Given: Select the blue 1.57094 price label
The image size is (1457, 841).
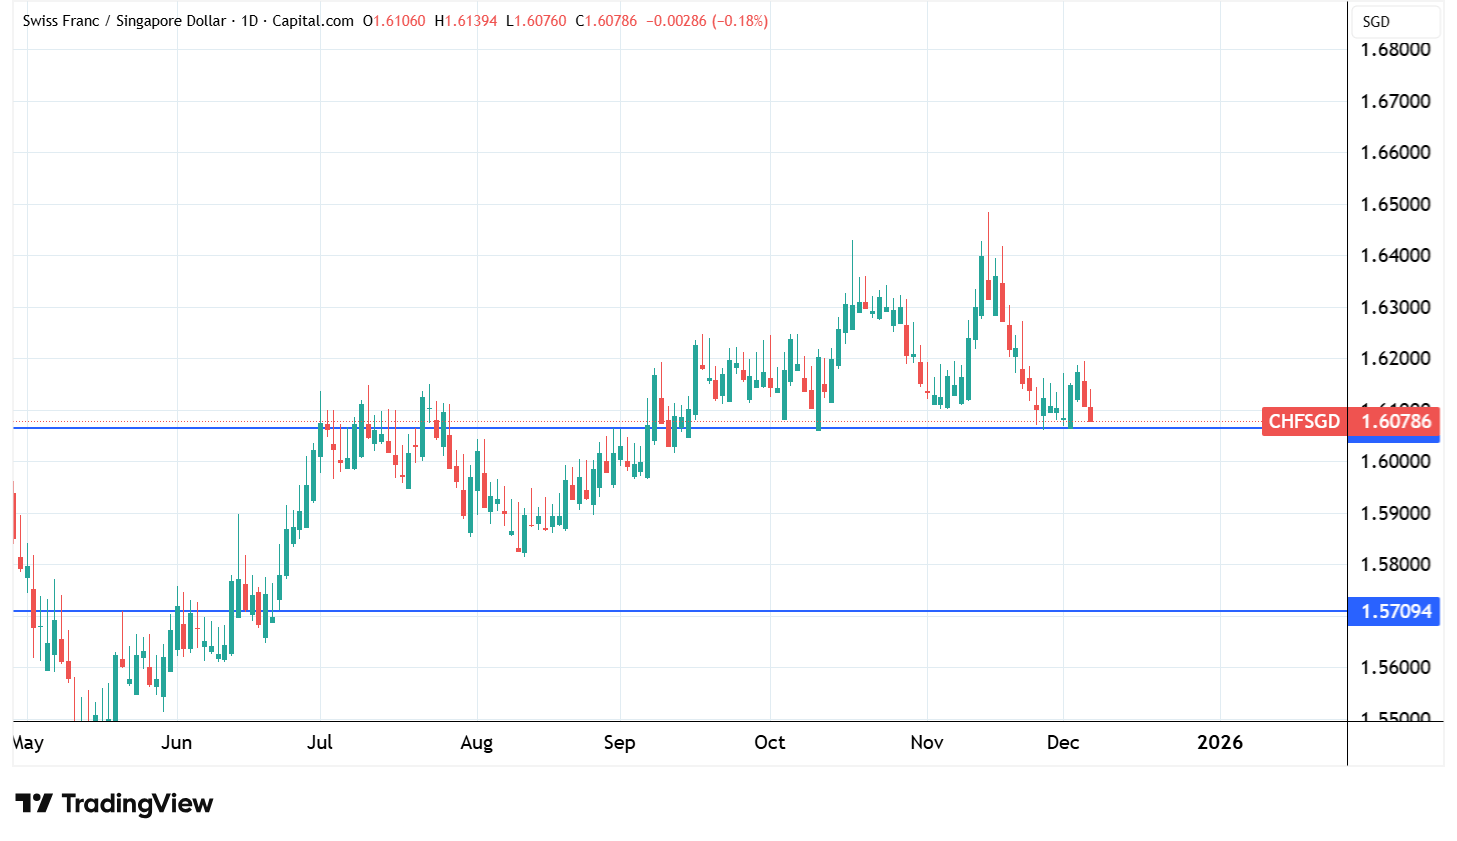Looking at the screenshot, I should click(x=1395, y=611).
